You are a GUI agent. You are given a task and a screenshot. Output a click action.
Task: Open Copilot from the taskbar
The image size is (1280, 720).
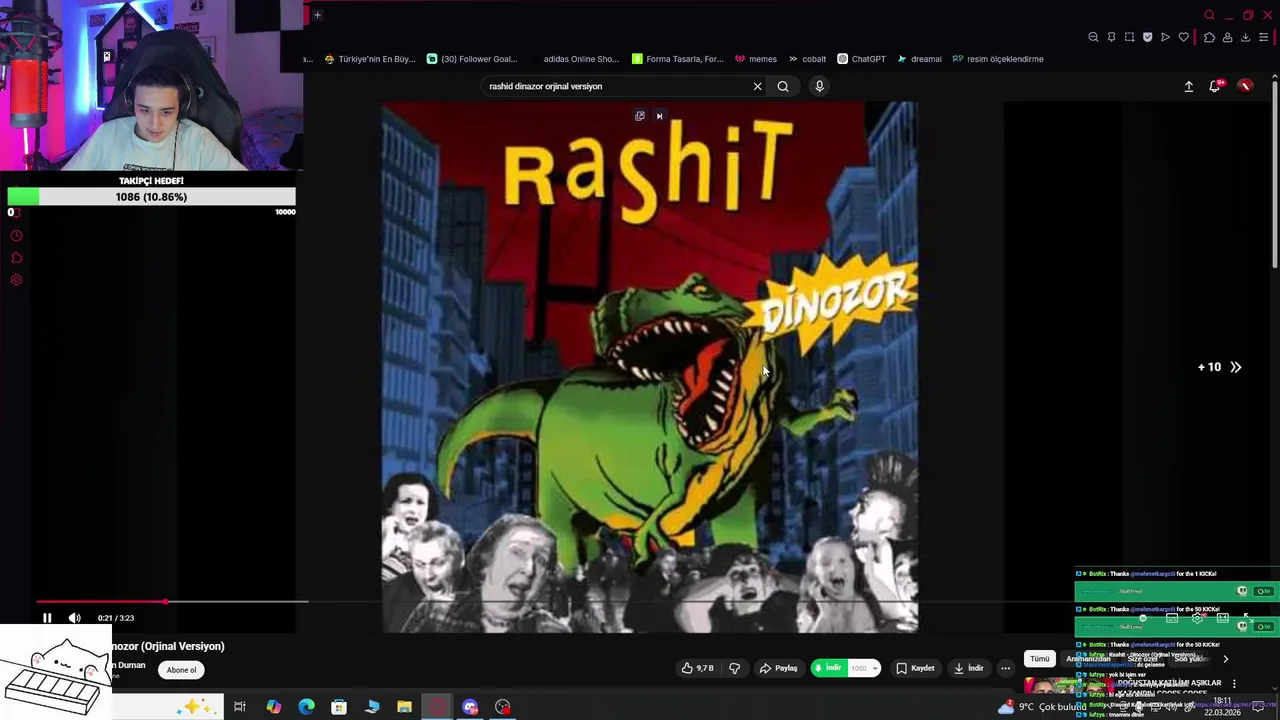(x=273, y=707)
